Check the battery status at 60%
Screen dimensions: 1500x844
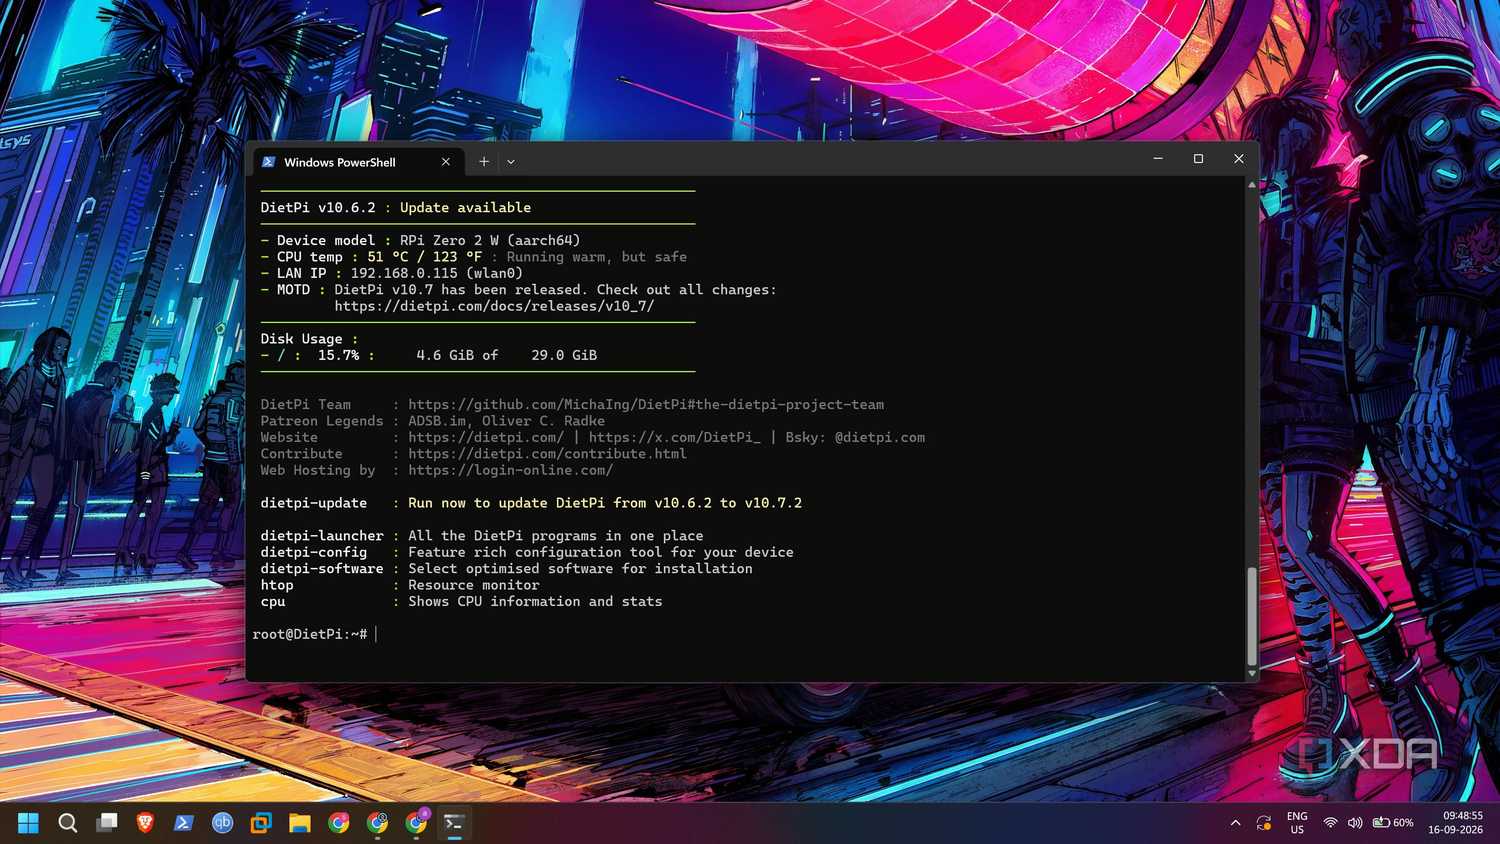[1393, 823]
